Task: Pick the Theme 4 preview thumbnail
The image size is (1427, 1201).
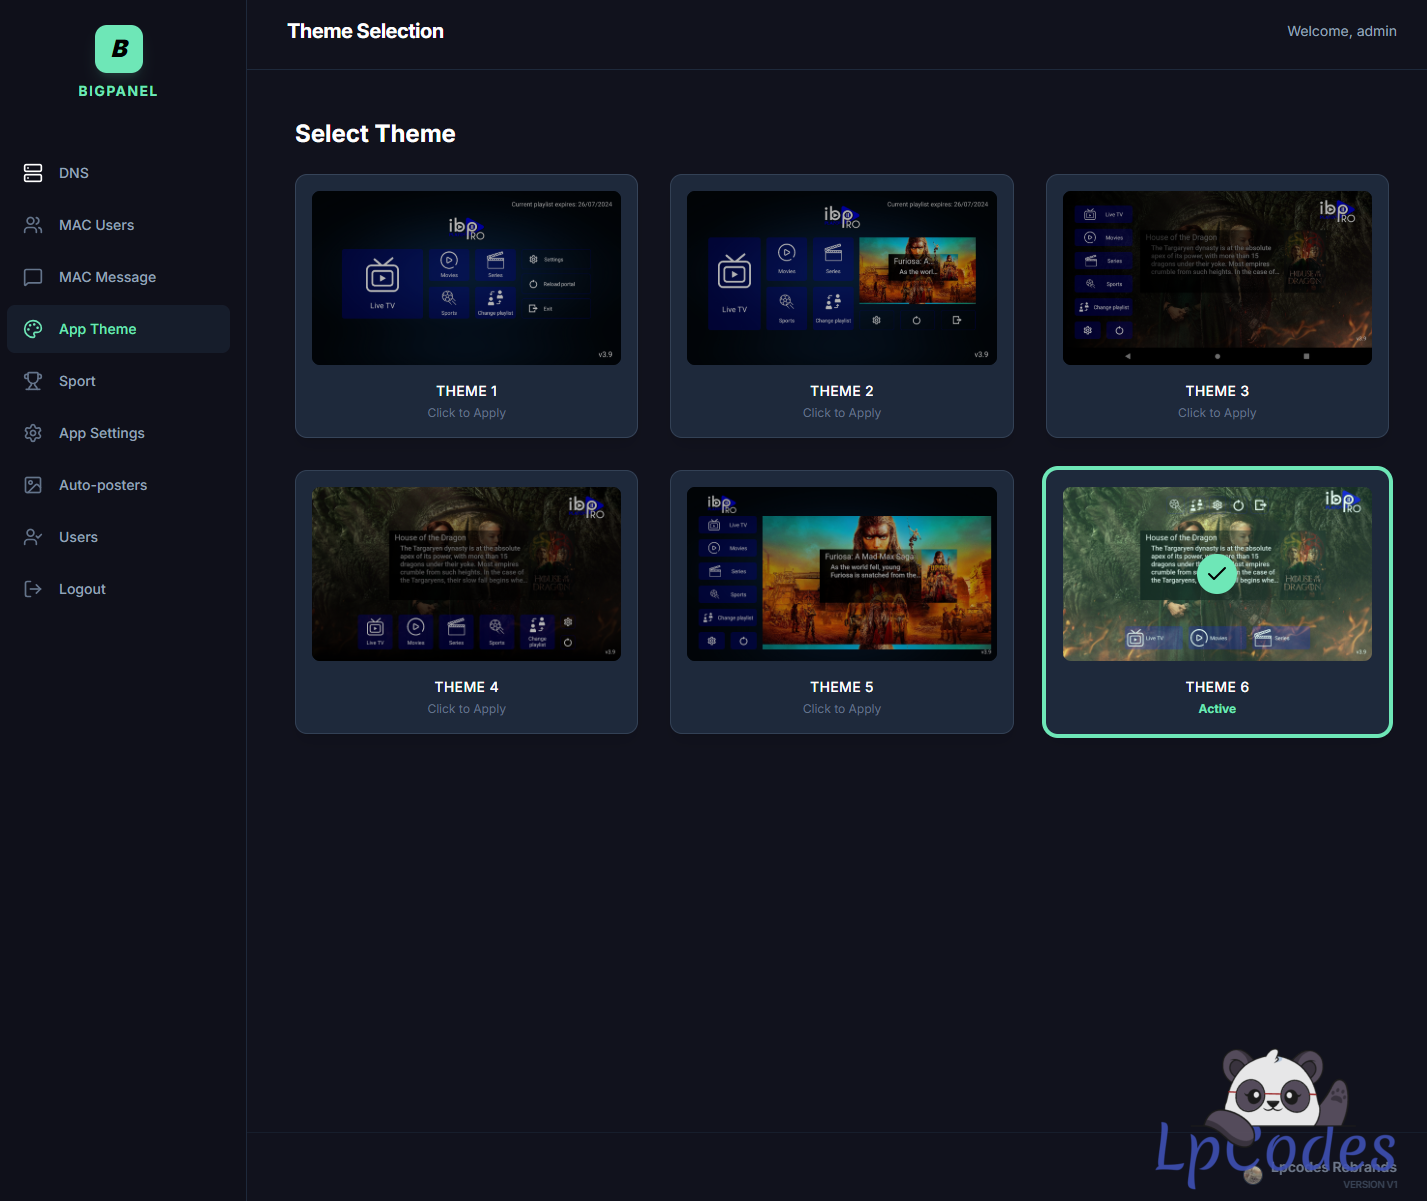Action: pyautogui.click(x=466, y=574)
